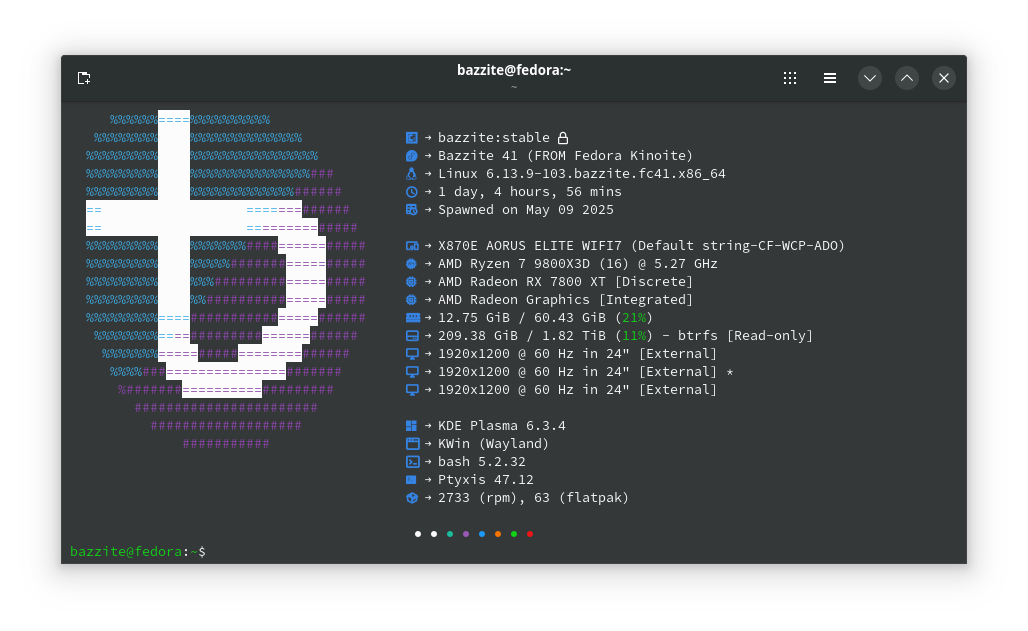Viewport: 1028px width, 631px height.
Task: Click the lock icon after bazzite:stable
Action: coord(563,138)
